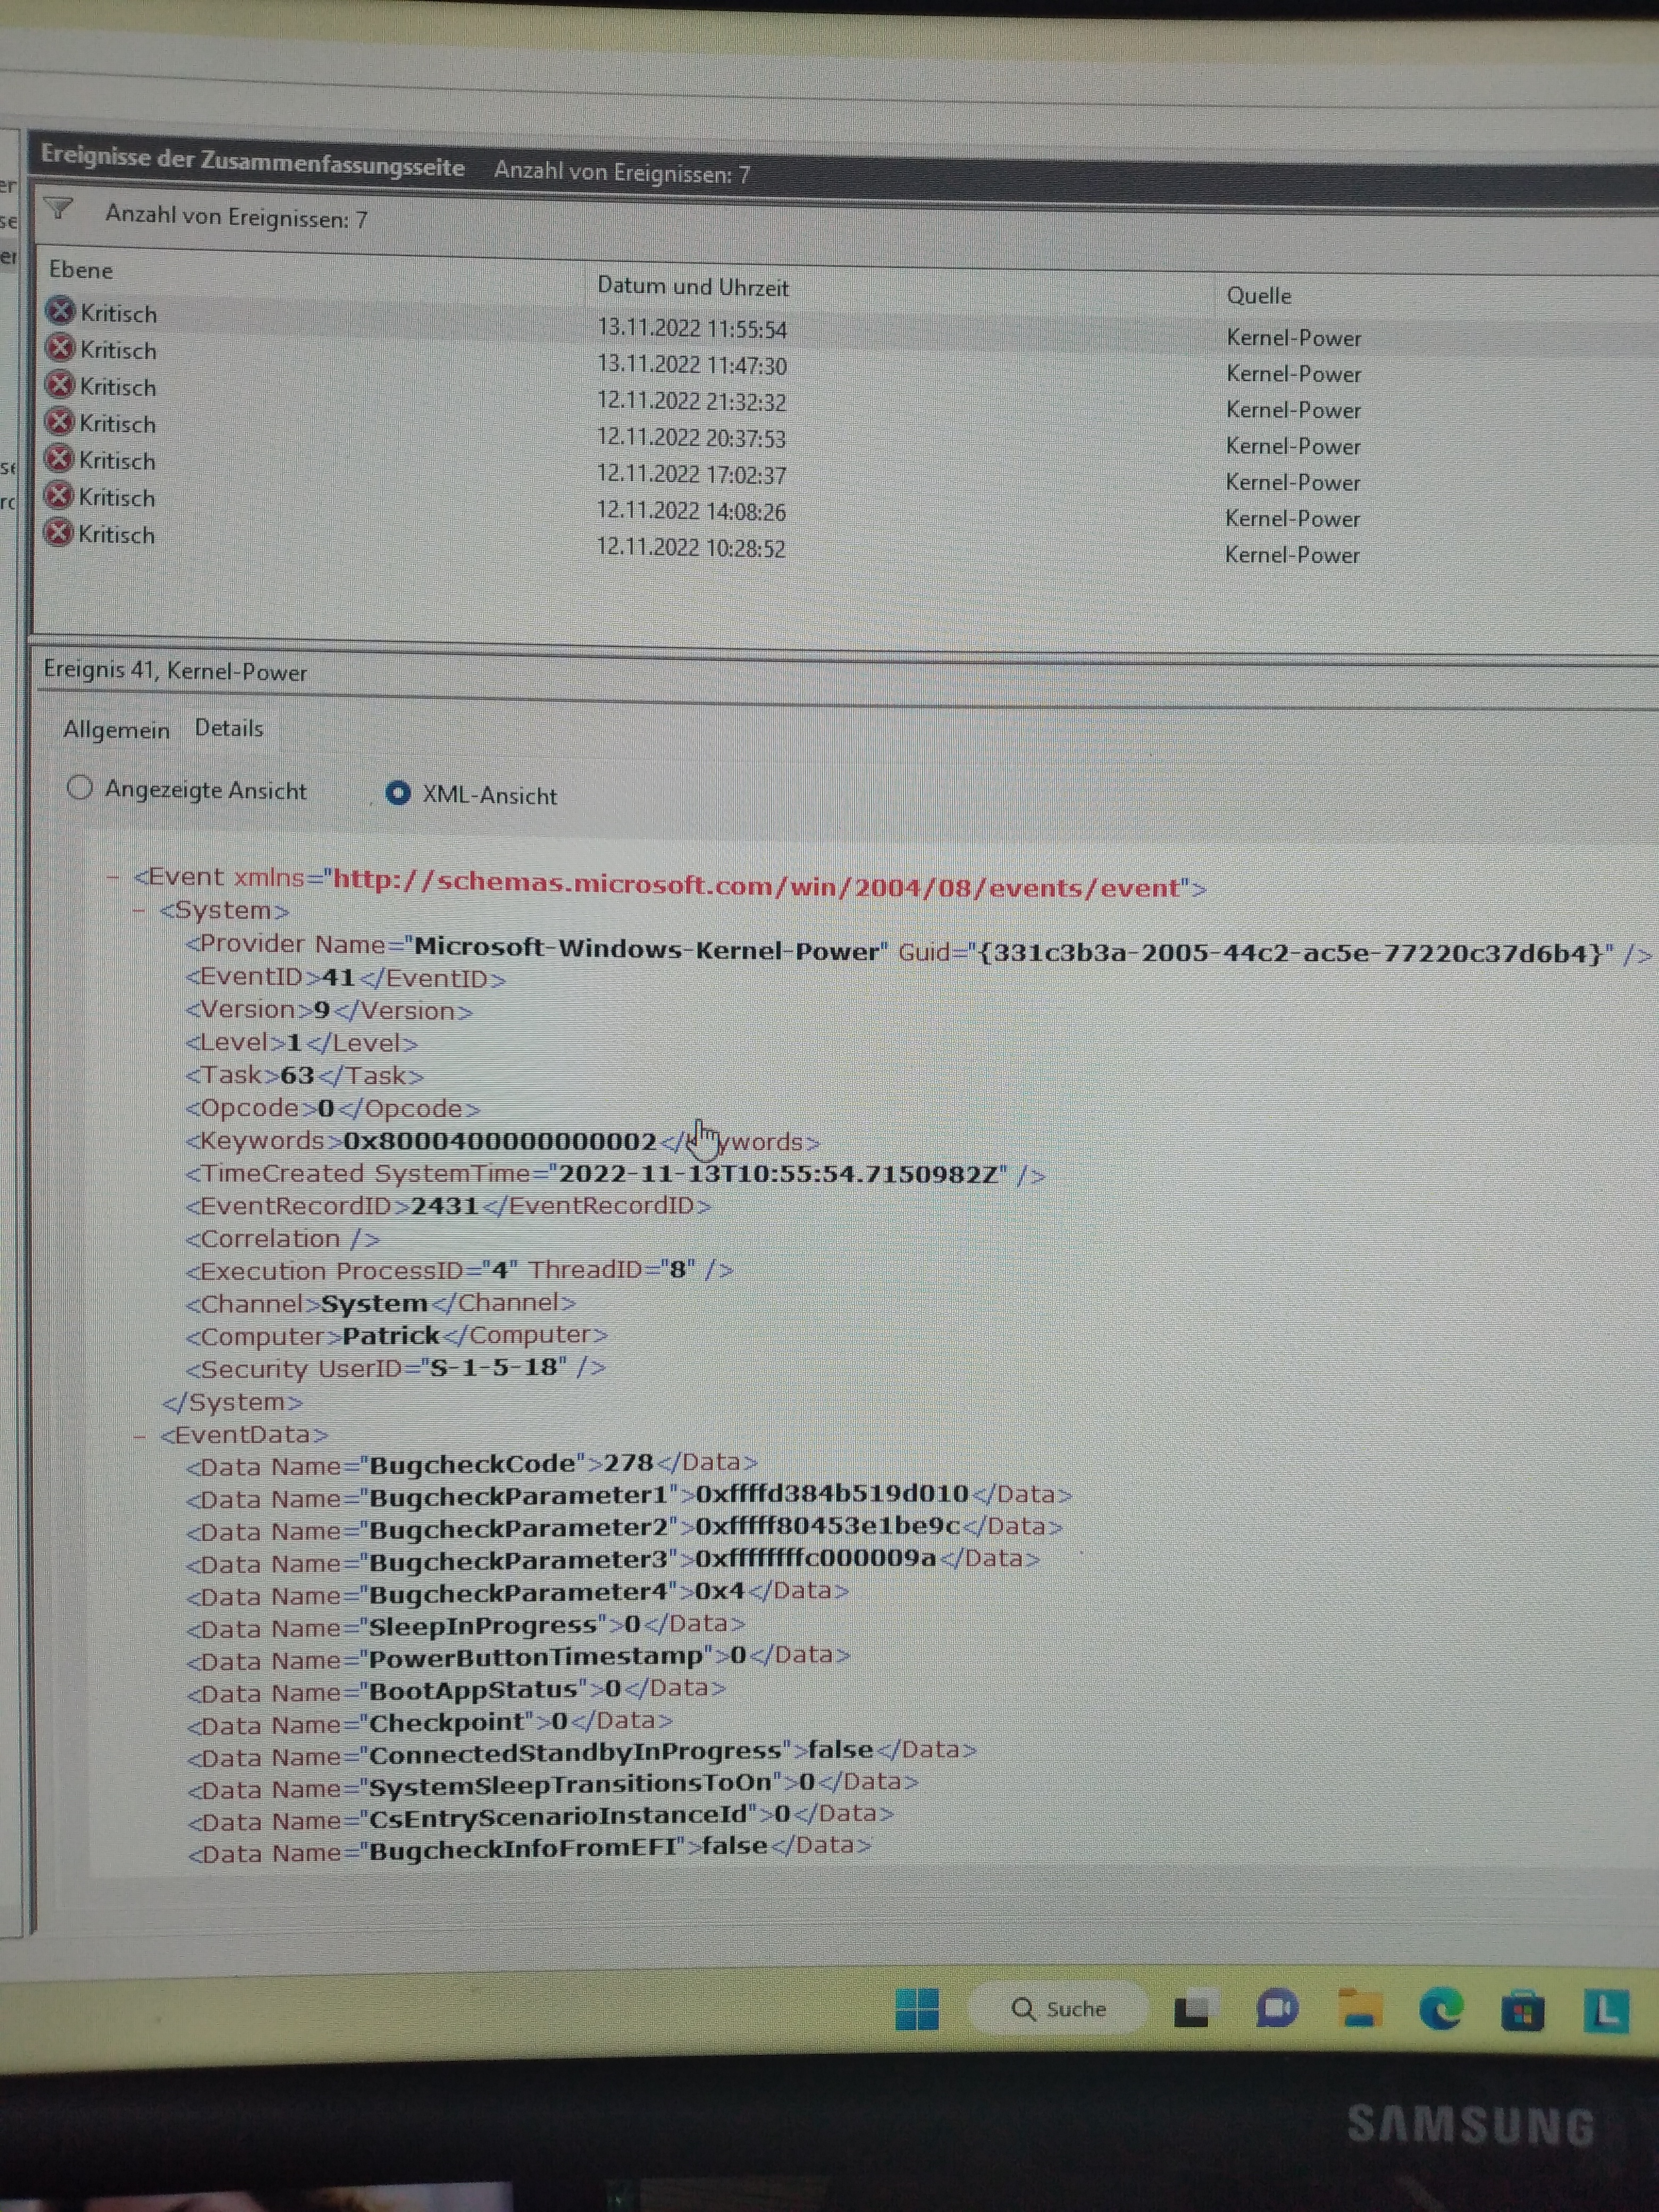Collapse the System XML node
1659x2212 pixels.
tap(140, 910)
